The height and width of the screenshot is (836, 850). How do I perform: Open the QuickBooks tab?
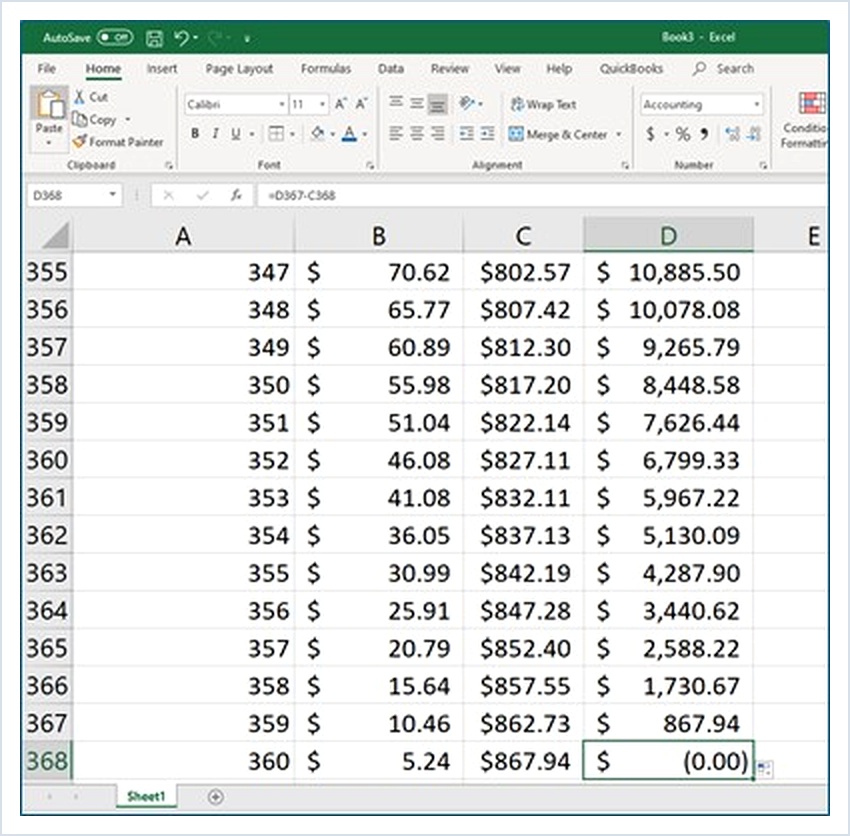click(631, 68)
